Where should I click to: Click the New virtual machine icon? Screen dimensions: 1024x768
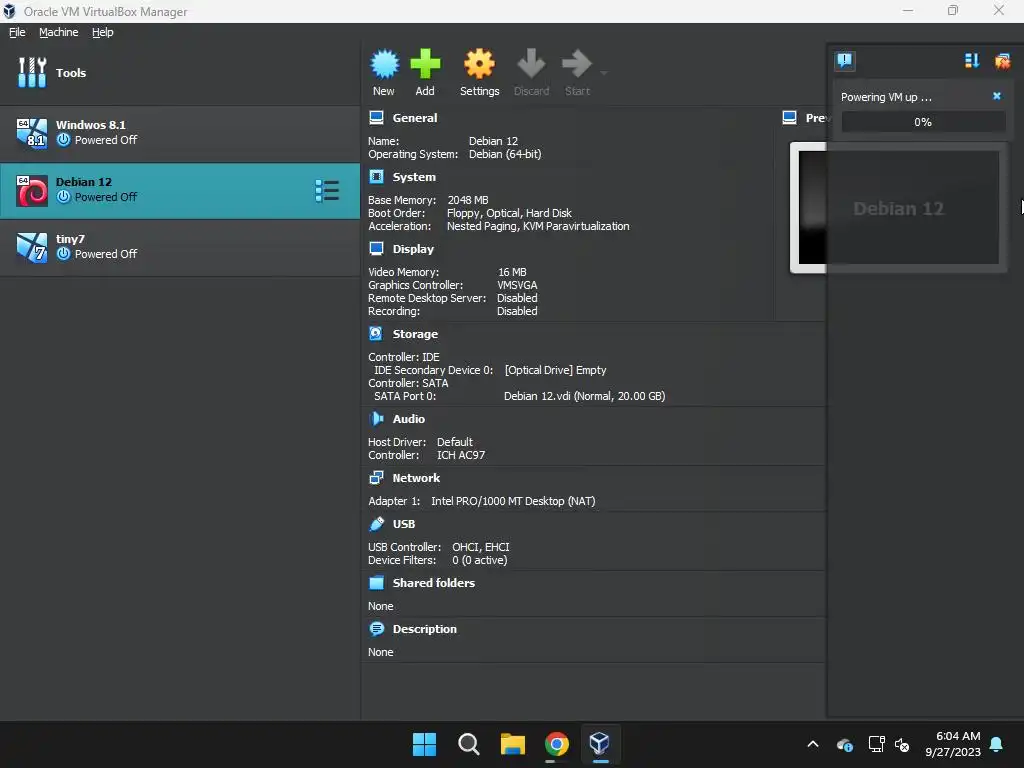pos(384,65)
